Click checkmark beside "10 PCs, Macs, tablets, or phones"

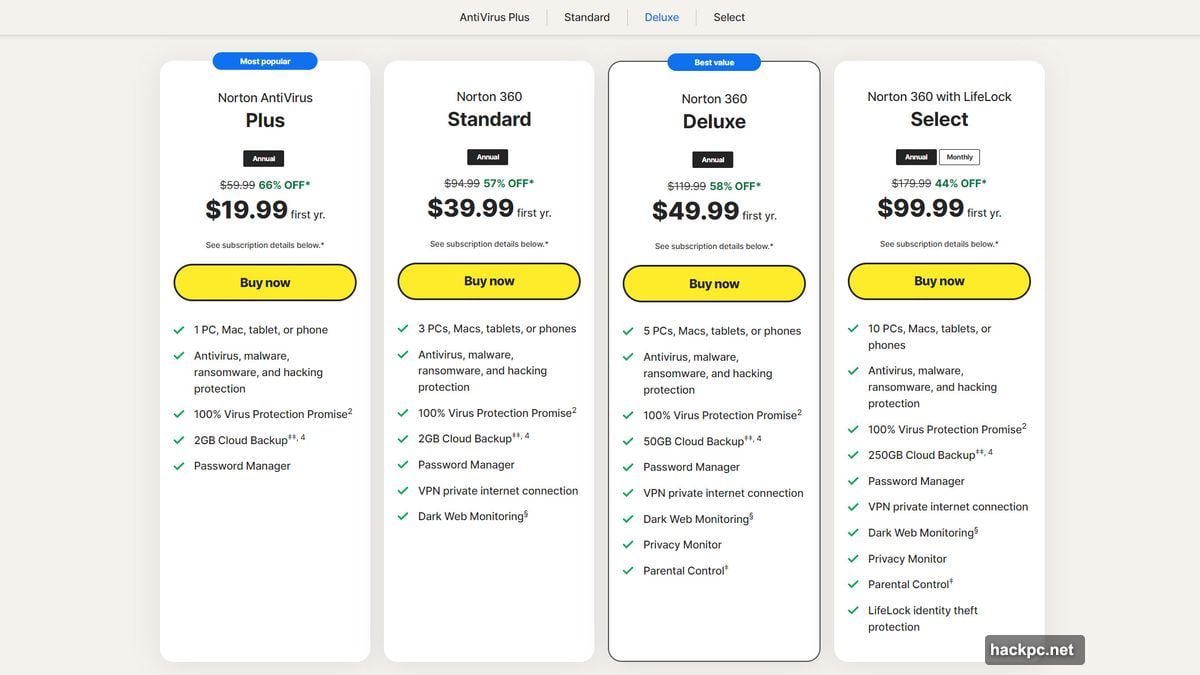pos(852,327)
